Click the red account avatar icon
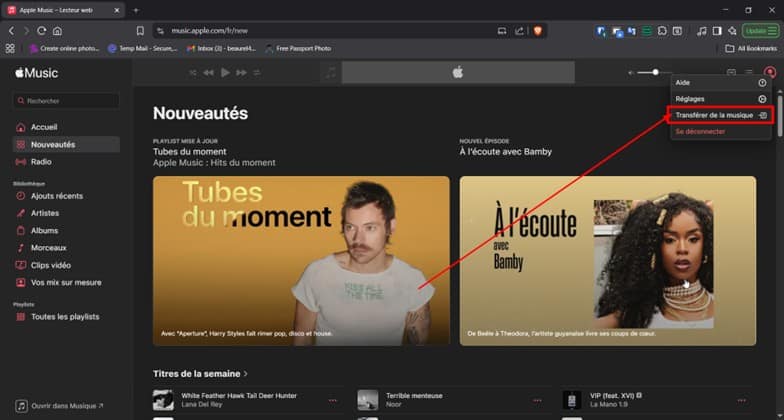784x420 pixels. coord(770,72)
